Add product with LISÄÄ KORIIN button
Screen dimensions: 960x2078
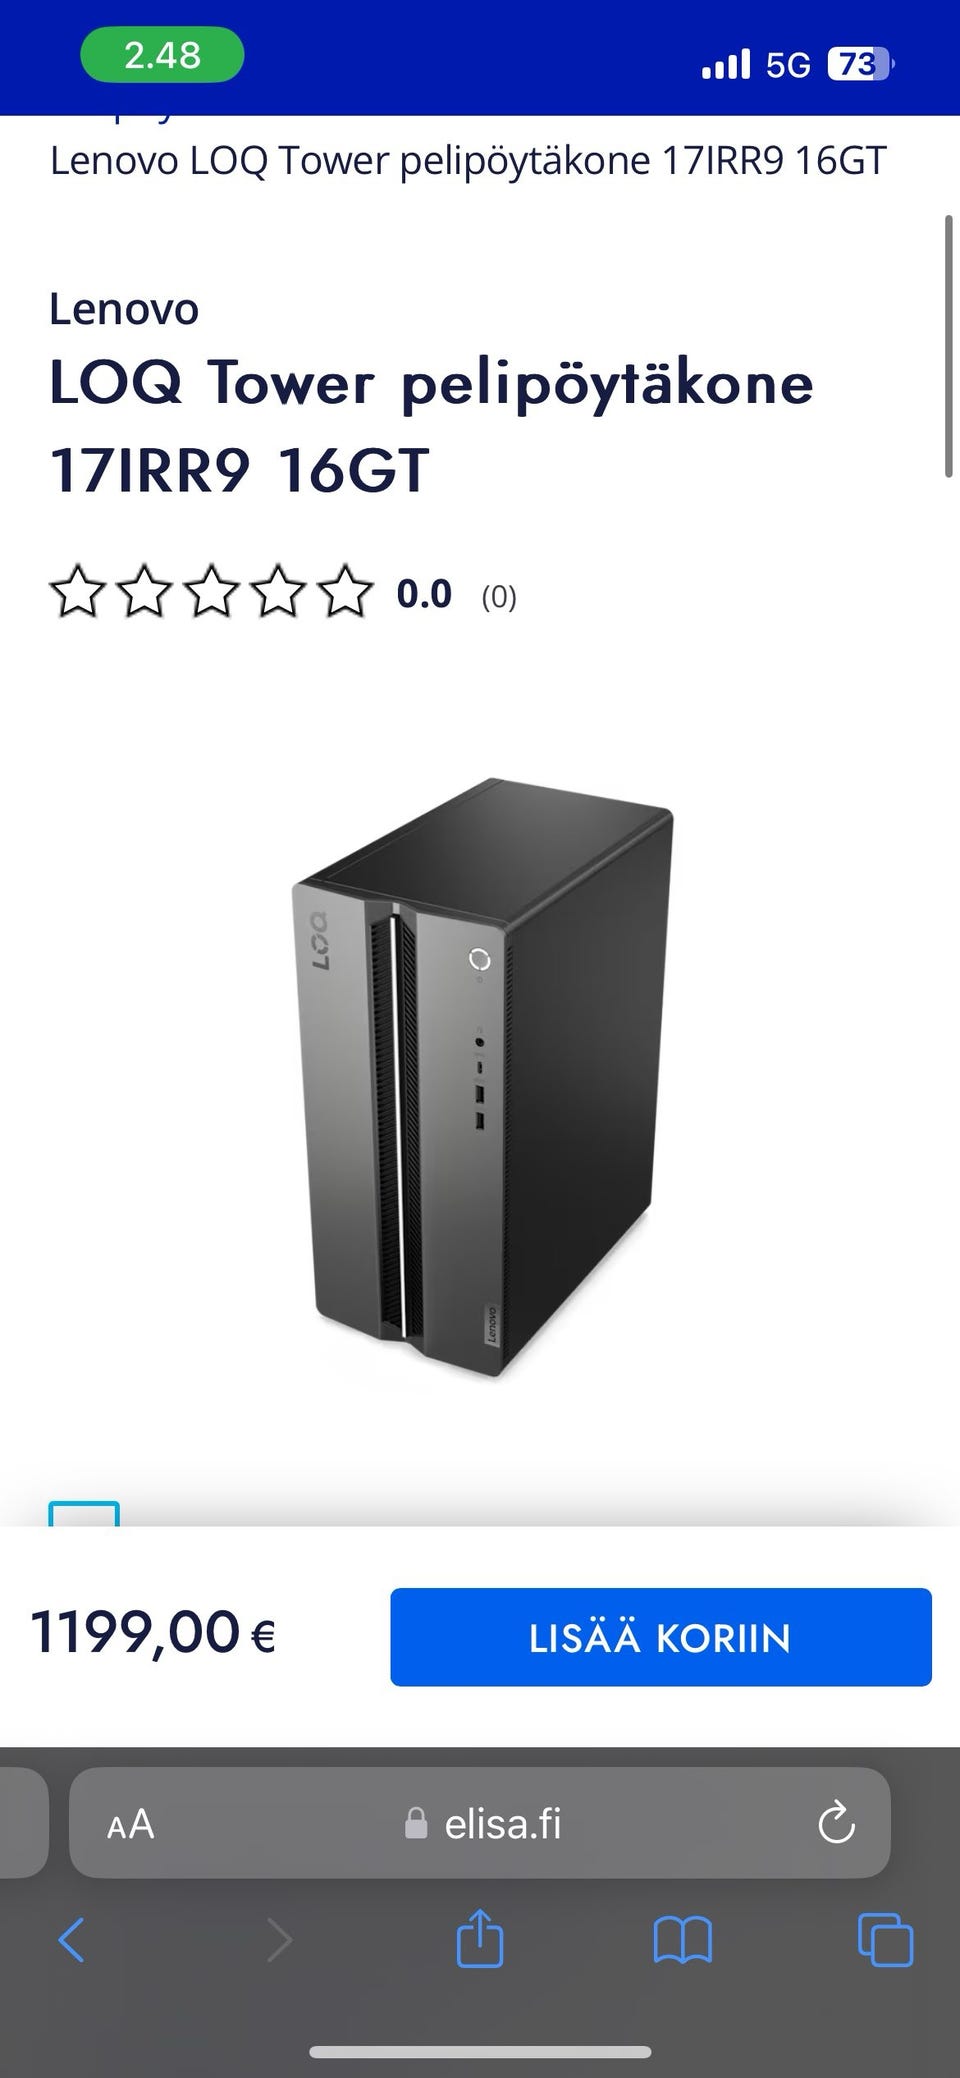click(661, 1637)
